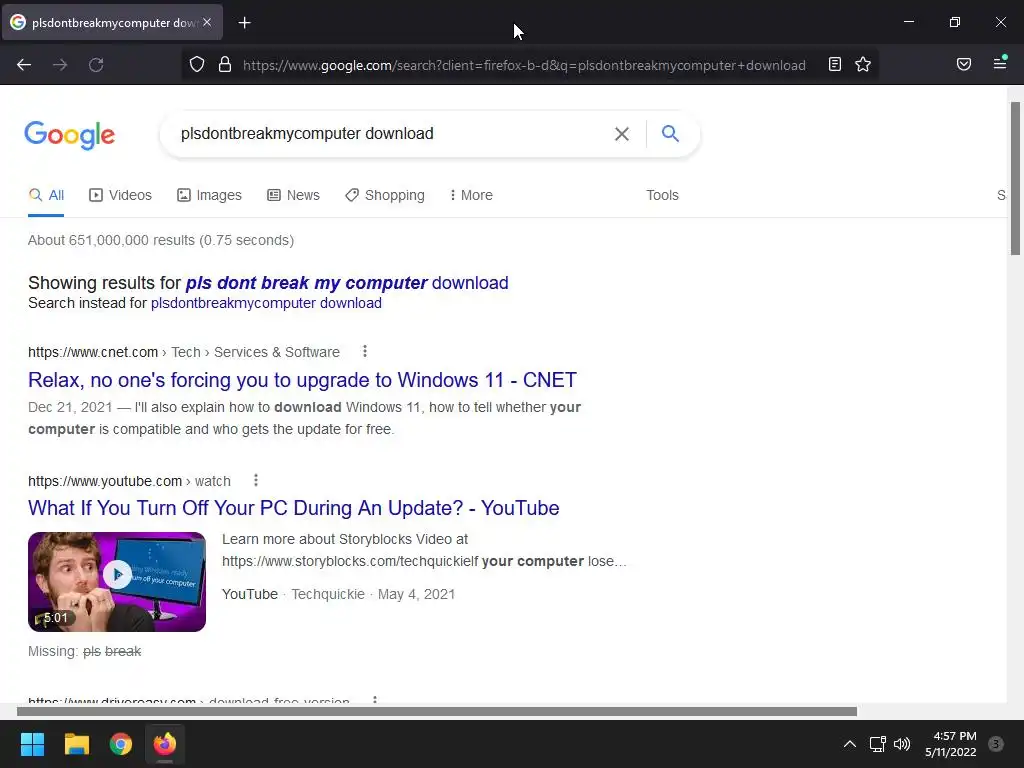Submit search with magnifying glass icon

point(670,133)
